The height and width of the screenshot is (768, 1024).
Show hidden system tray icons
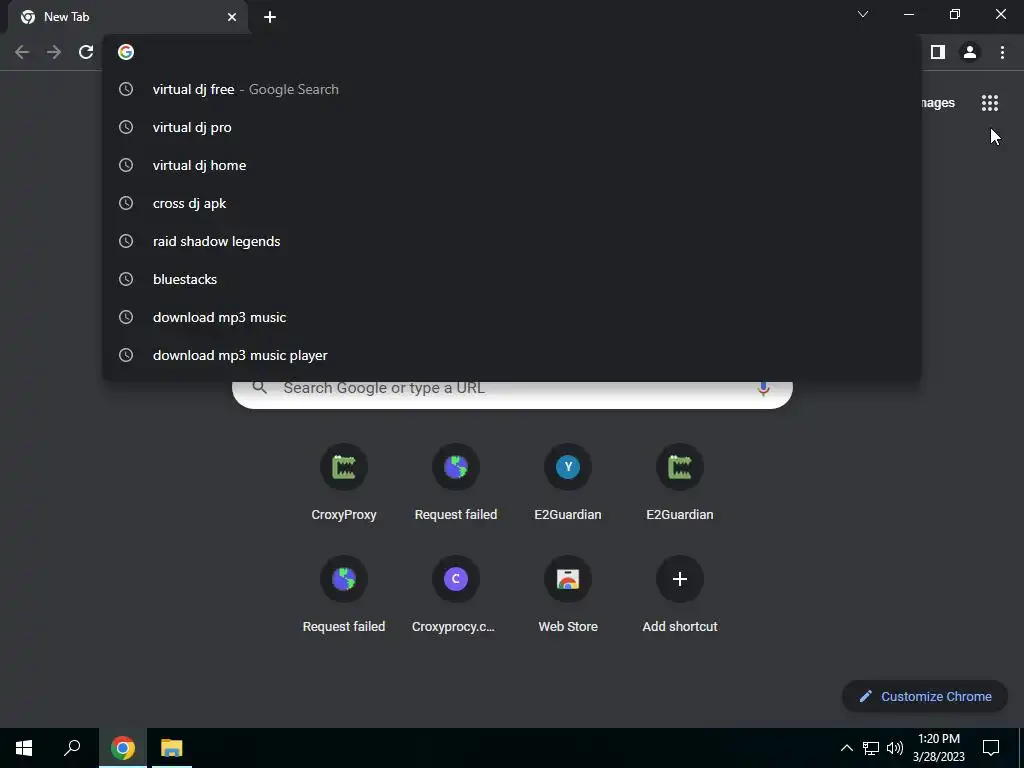tap(846, 748)
